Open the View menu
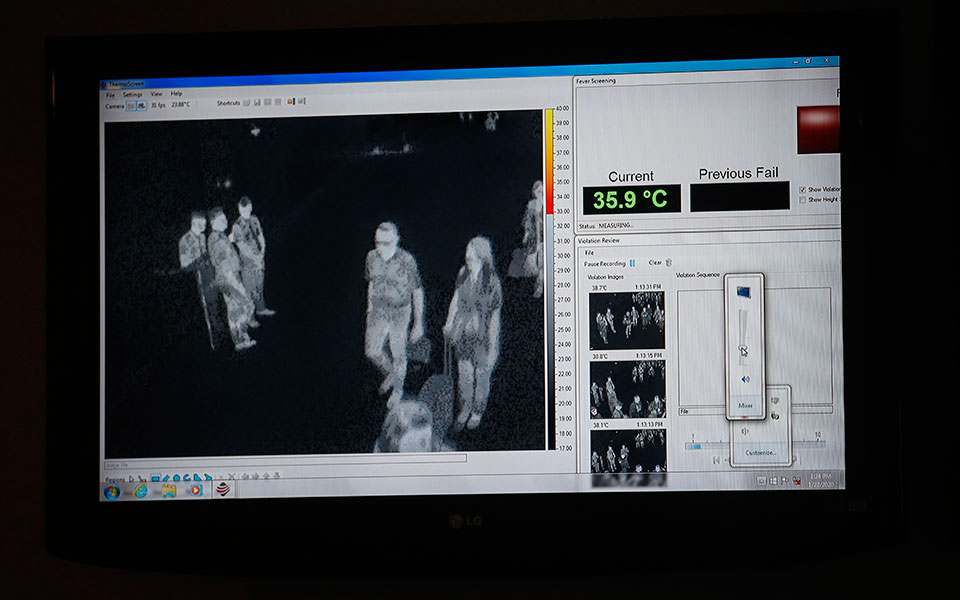Viewport: 960px width, 600px height. (x=156, y=94)
